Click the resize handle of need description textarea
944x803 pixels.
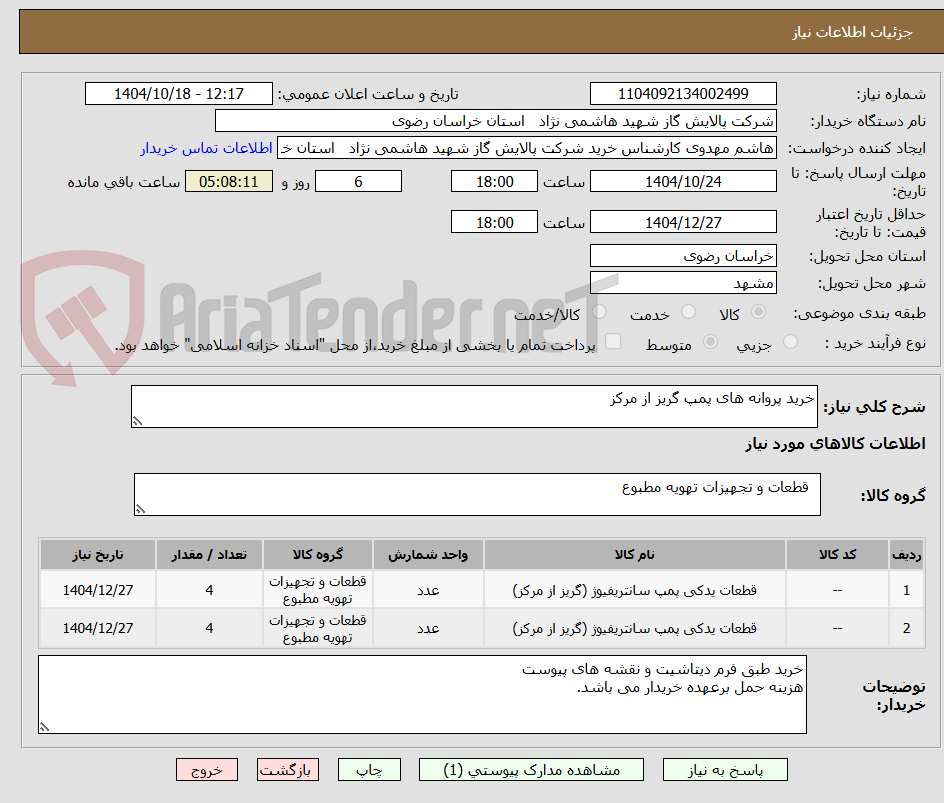[x=137, y=421]
